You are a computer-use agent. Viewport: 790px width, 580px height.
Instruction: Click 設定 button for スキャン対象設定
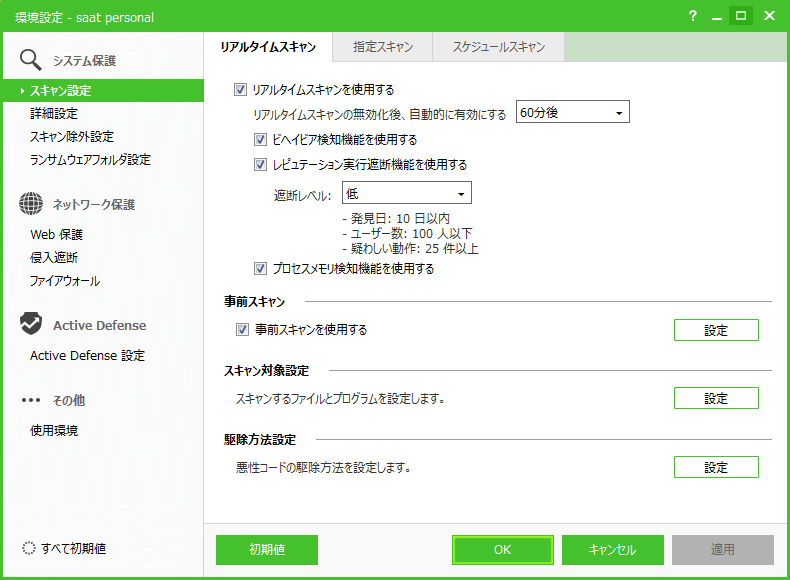[x=716, y=398]
